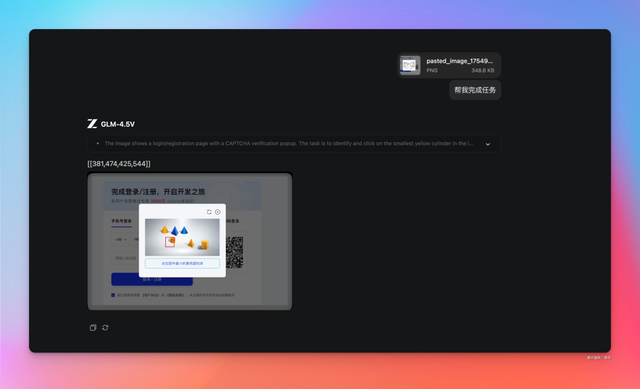The width and height of the screenshot is (640, 389).
Task: Click the verification code input field
Action: (x=126, y=258)
